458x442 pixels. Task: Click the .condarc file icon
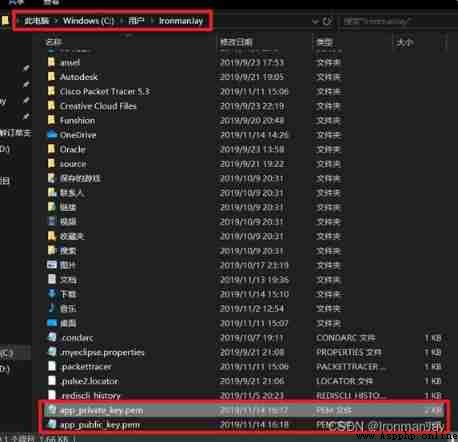pos(52,337)
